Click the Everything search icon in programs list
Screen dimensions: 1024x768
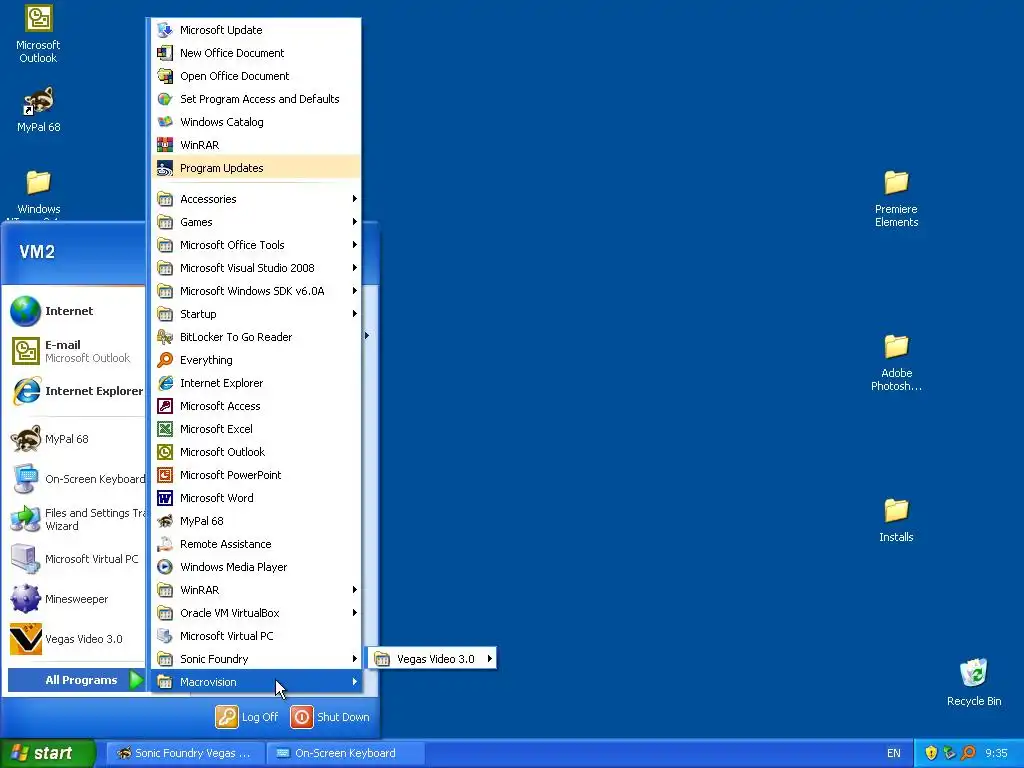pos(165,360)
